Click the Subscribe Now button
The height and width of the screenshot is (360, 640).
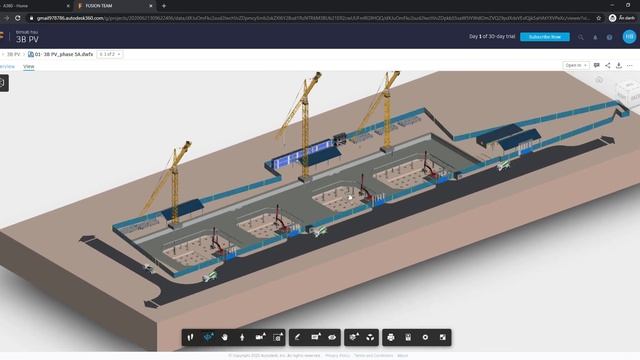pos(545,37)
